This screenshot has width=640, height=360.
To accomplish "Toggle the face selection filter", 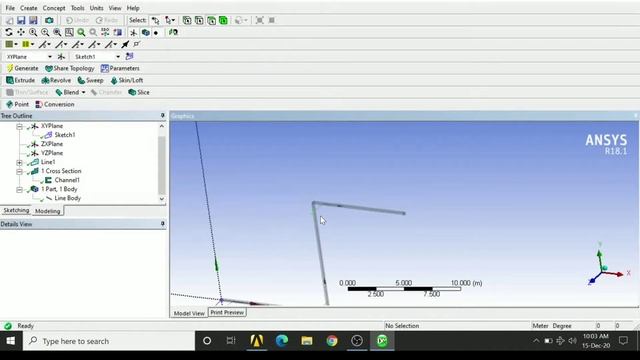I will click(211, 20).
